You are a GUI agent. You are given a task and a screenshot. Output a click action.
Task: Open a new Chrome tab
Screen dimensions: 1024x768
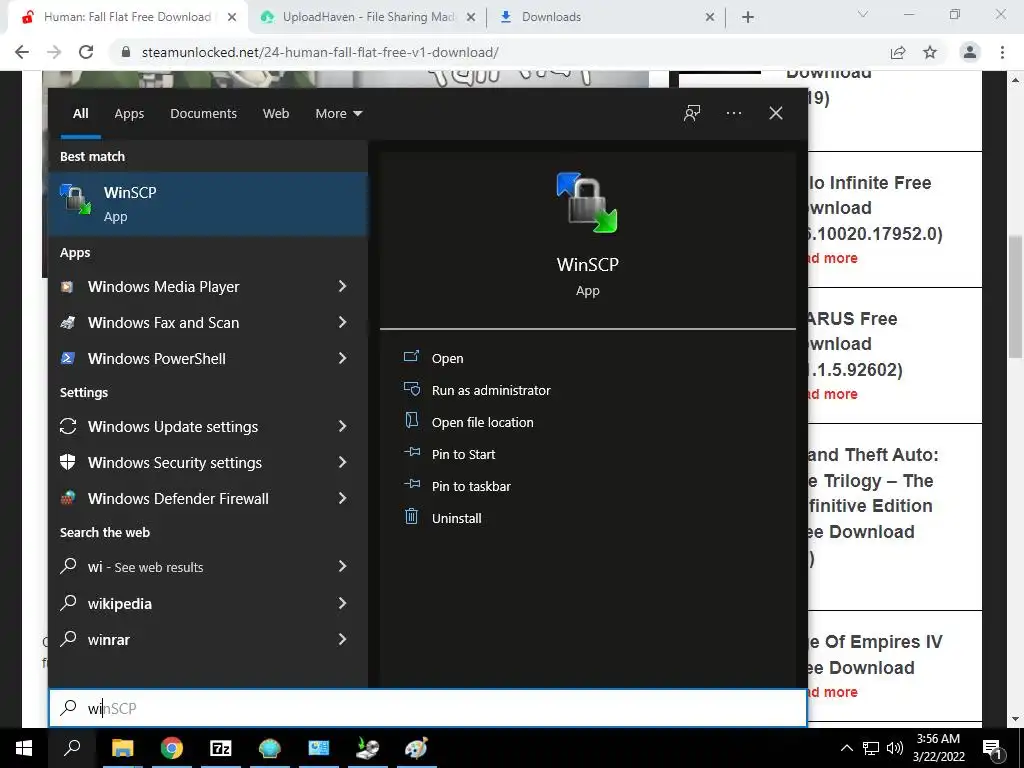tap(748, 17)
